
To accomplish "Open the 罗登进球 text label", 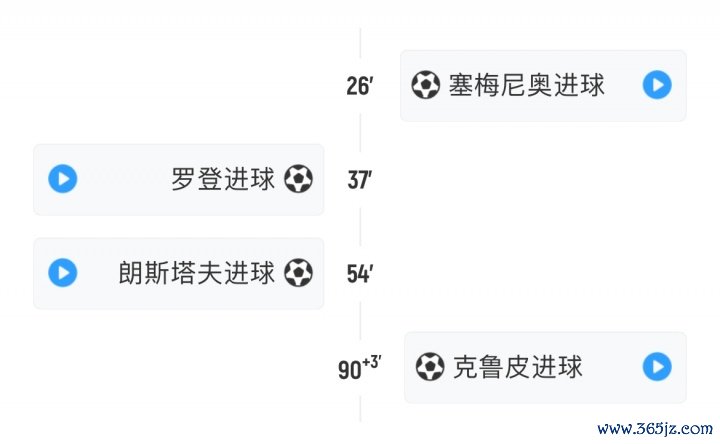I will tap(223, 179).
